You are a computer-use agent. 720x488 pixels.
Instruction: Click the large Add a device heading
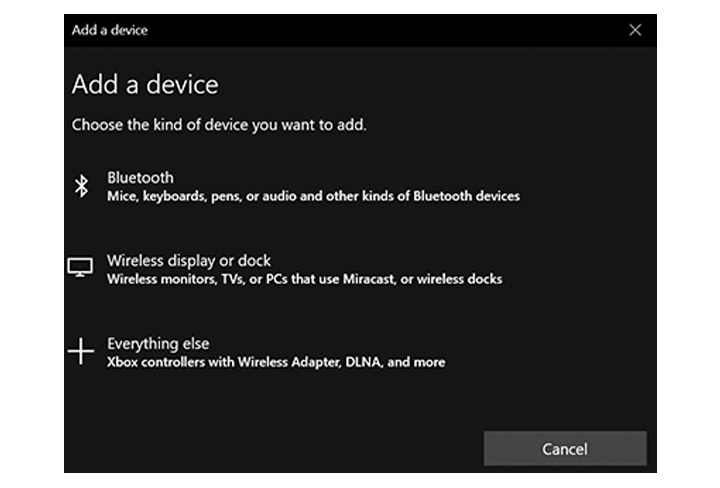coord(145,84)
